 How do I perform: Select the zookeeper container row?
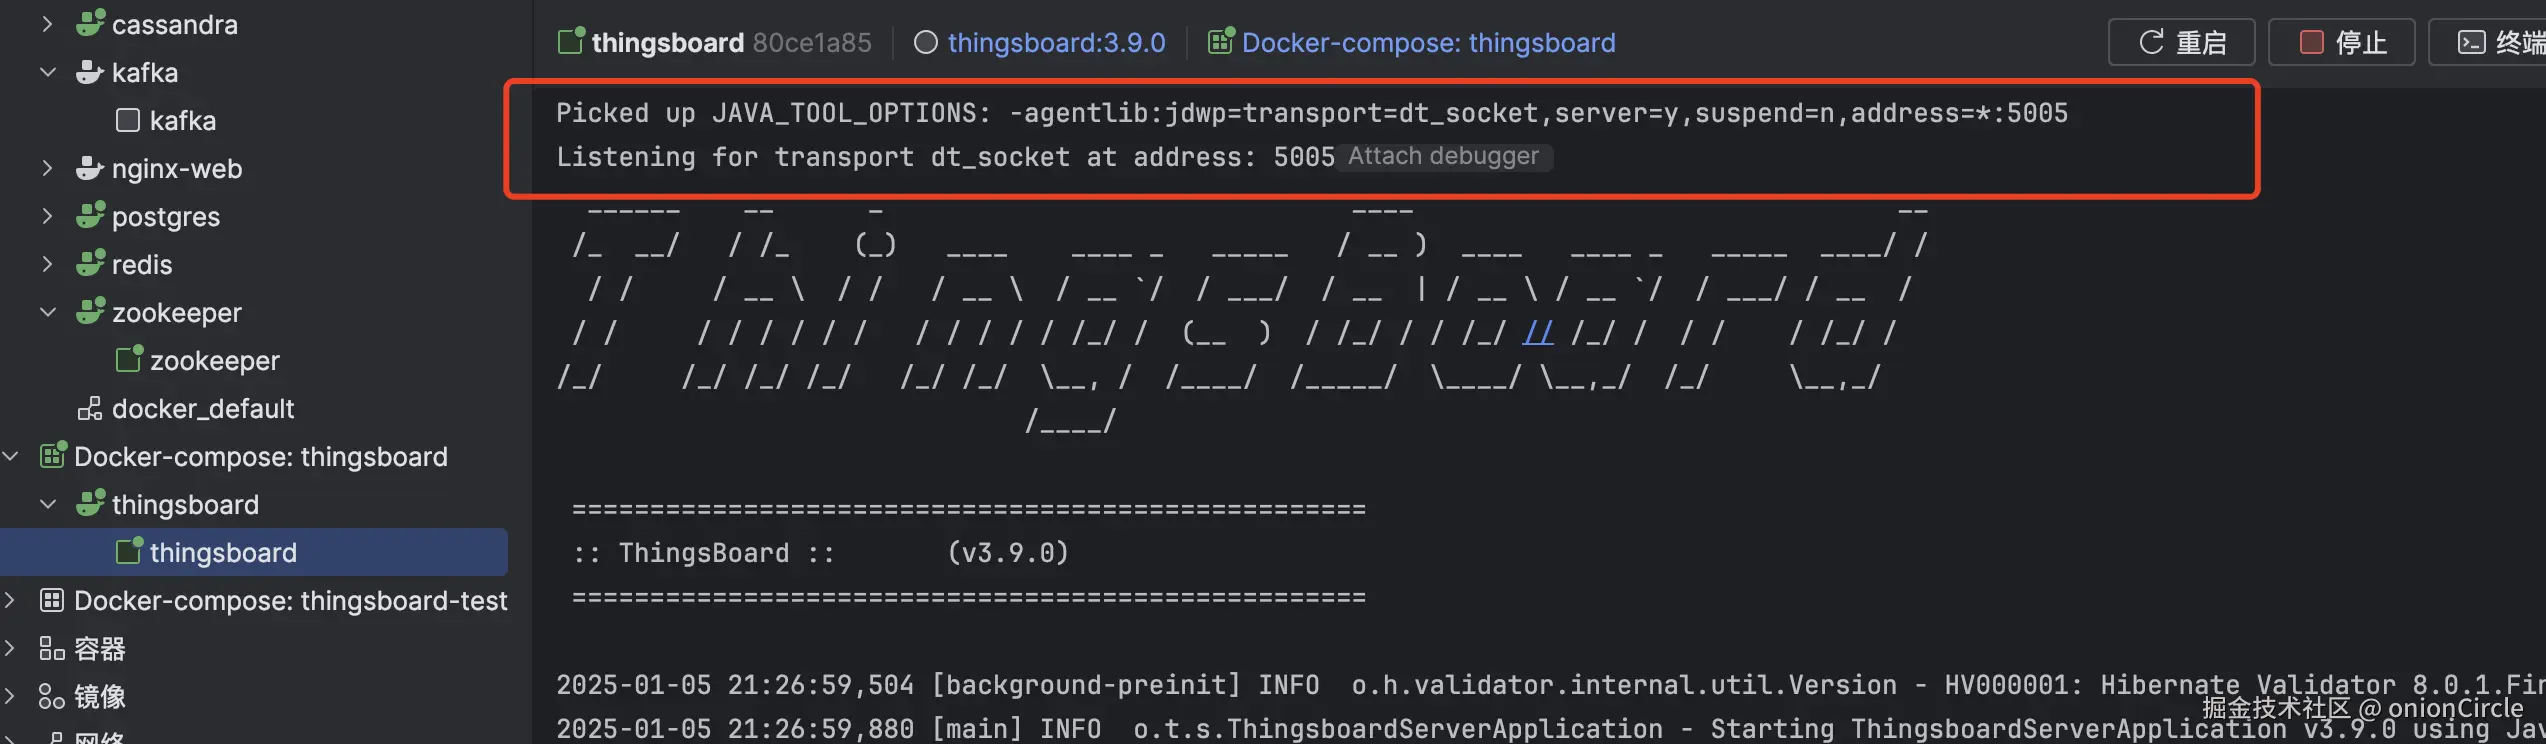tap(254, 360)
